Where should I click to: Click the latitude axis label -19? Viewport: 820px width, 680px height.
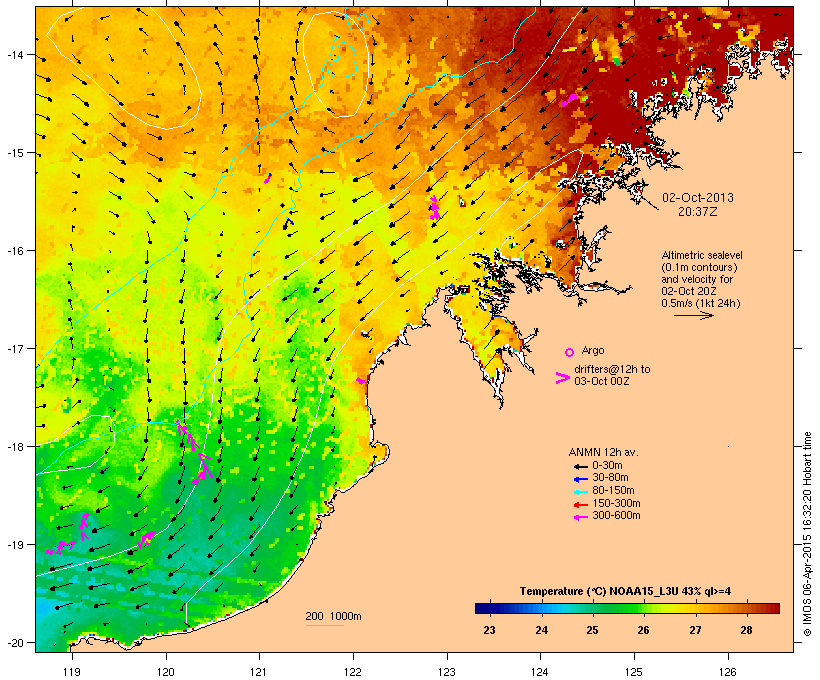point(14,545)
